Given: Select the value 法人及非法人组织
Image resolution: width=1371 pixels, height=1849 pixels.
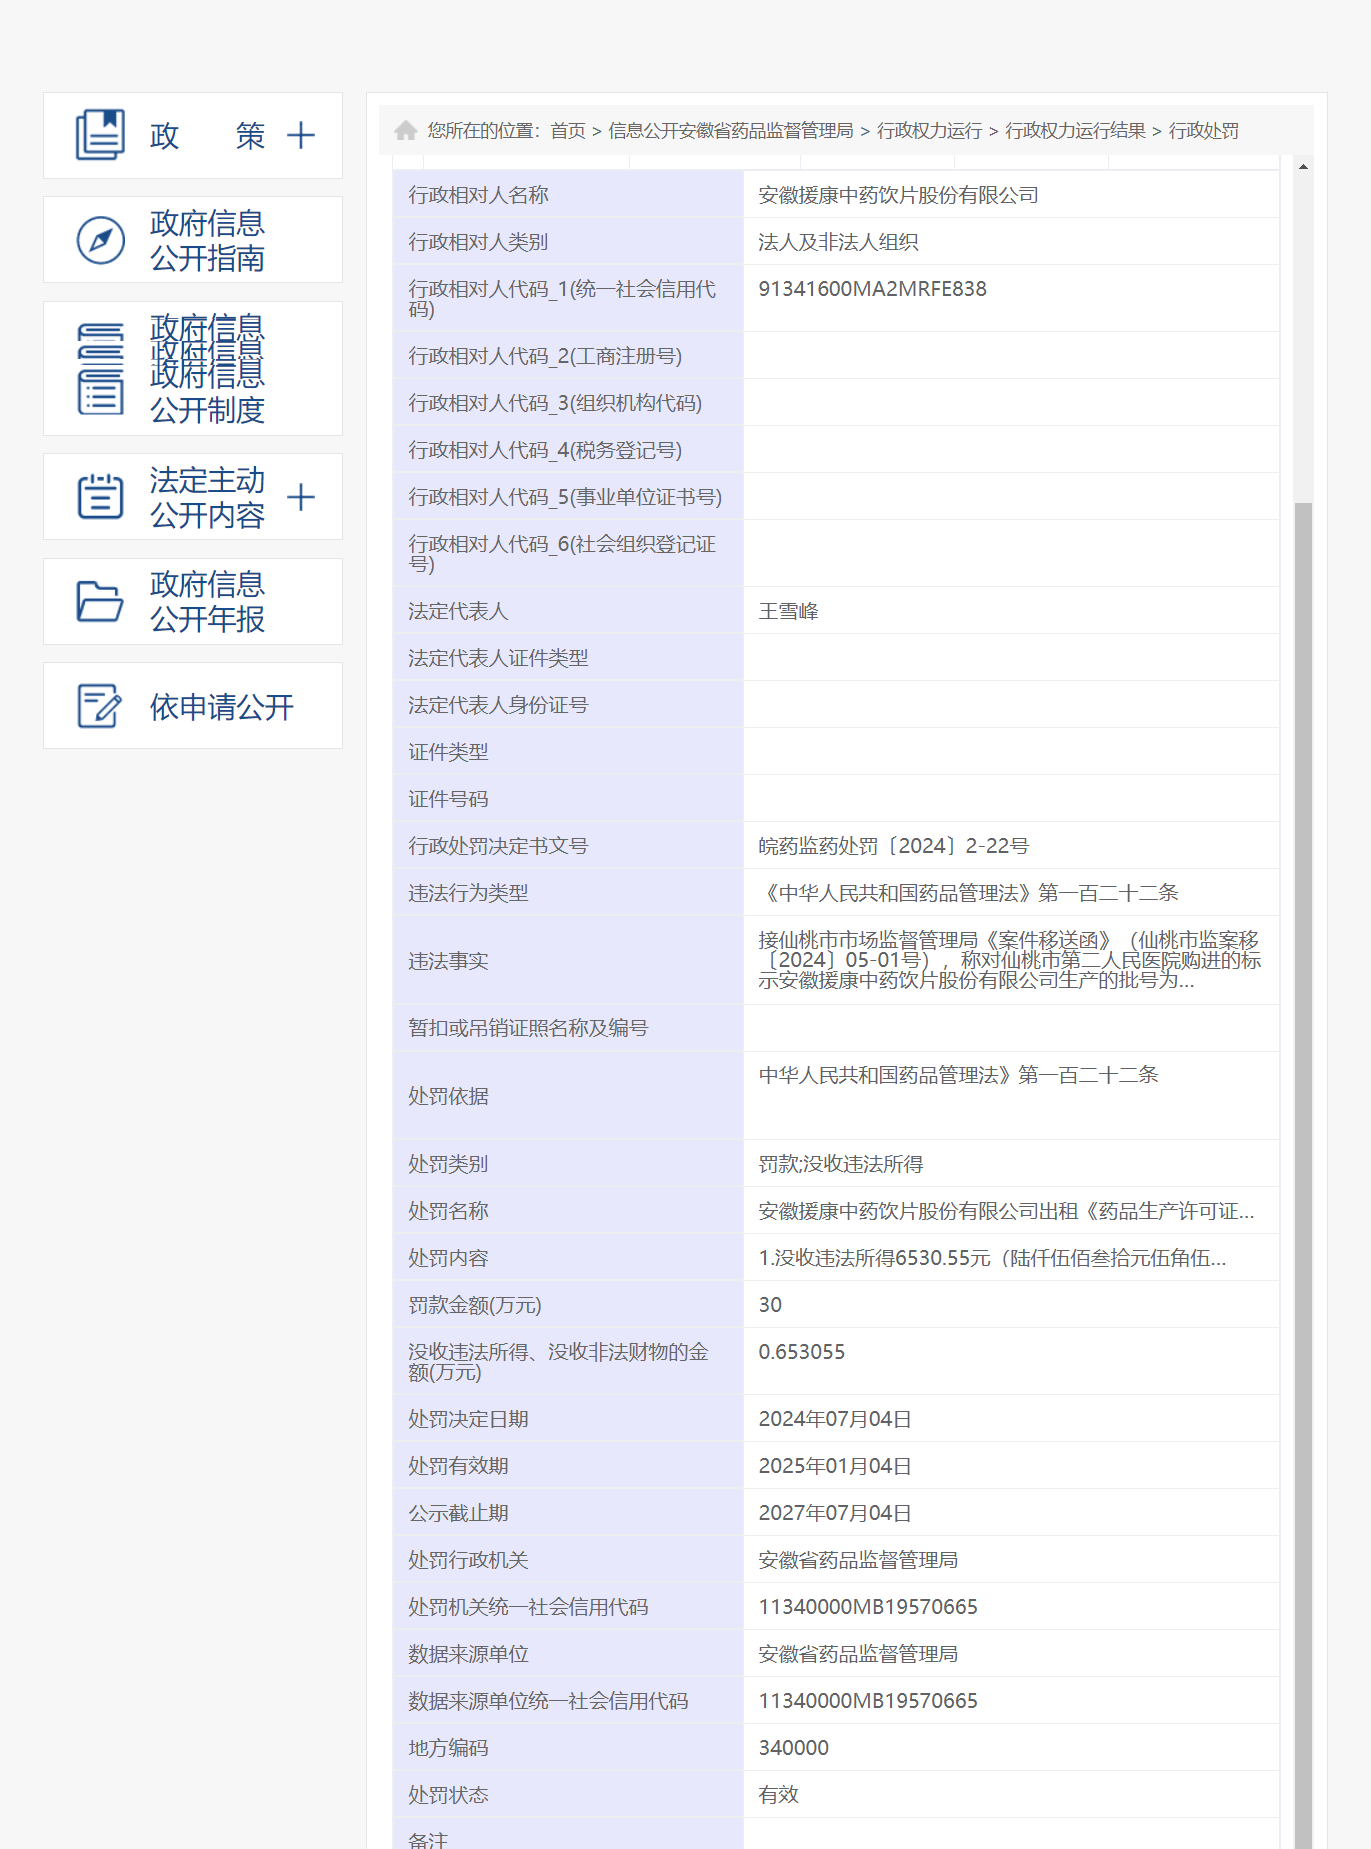Looking at the screenshot, I should [838, 242].
